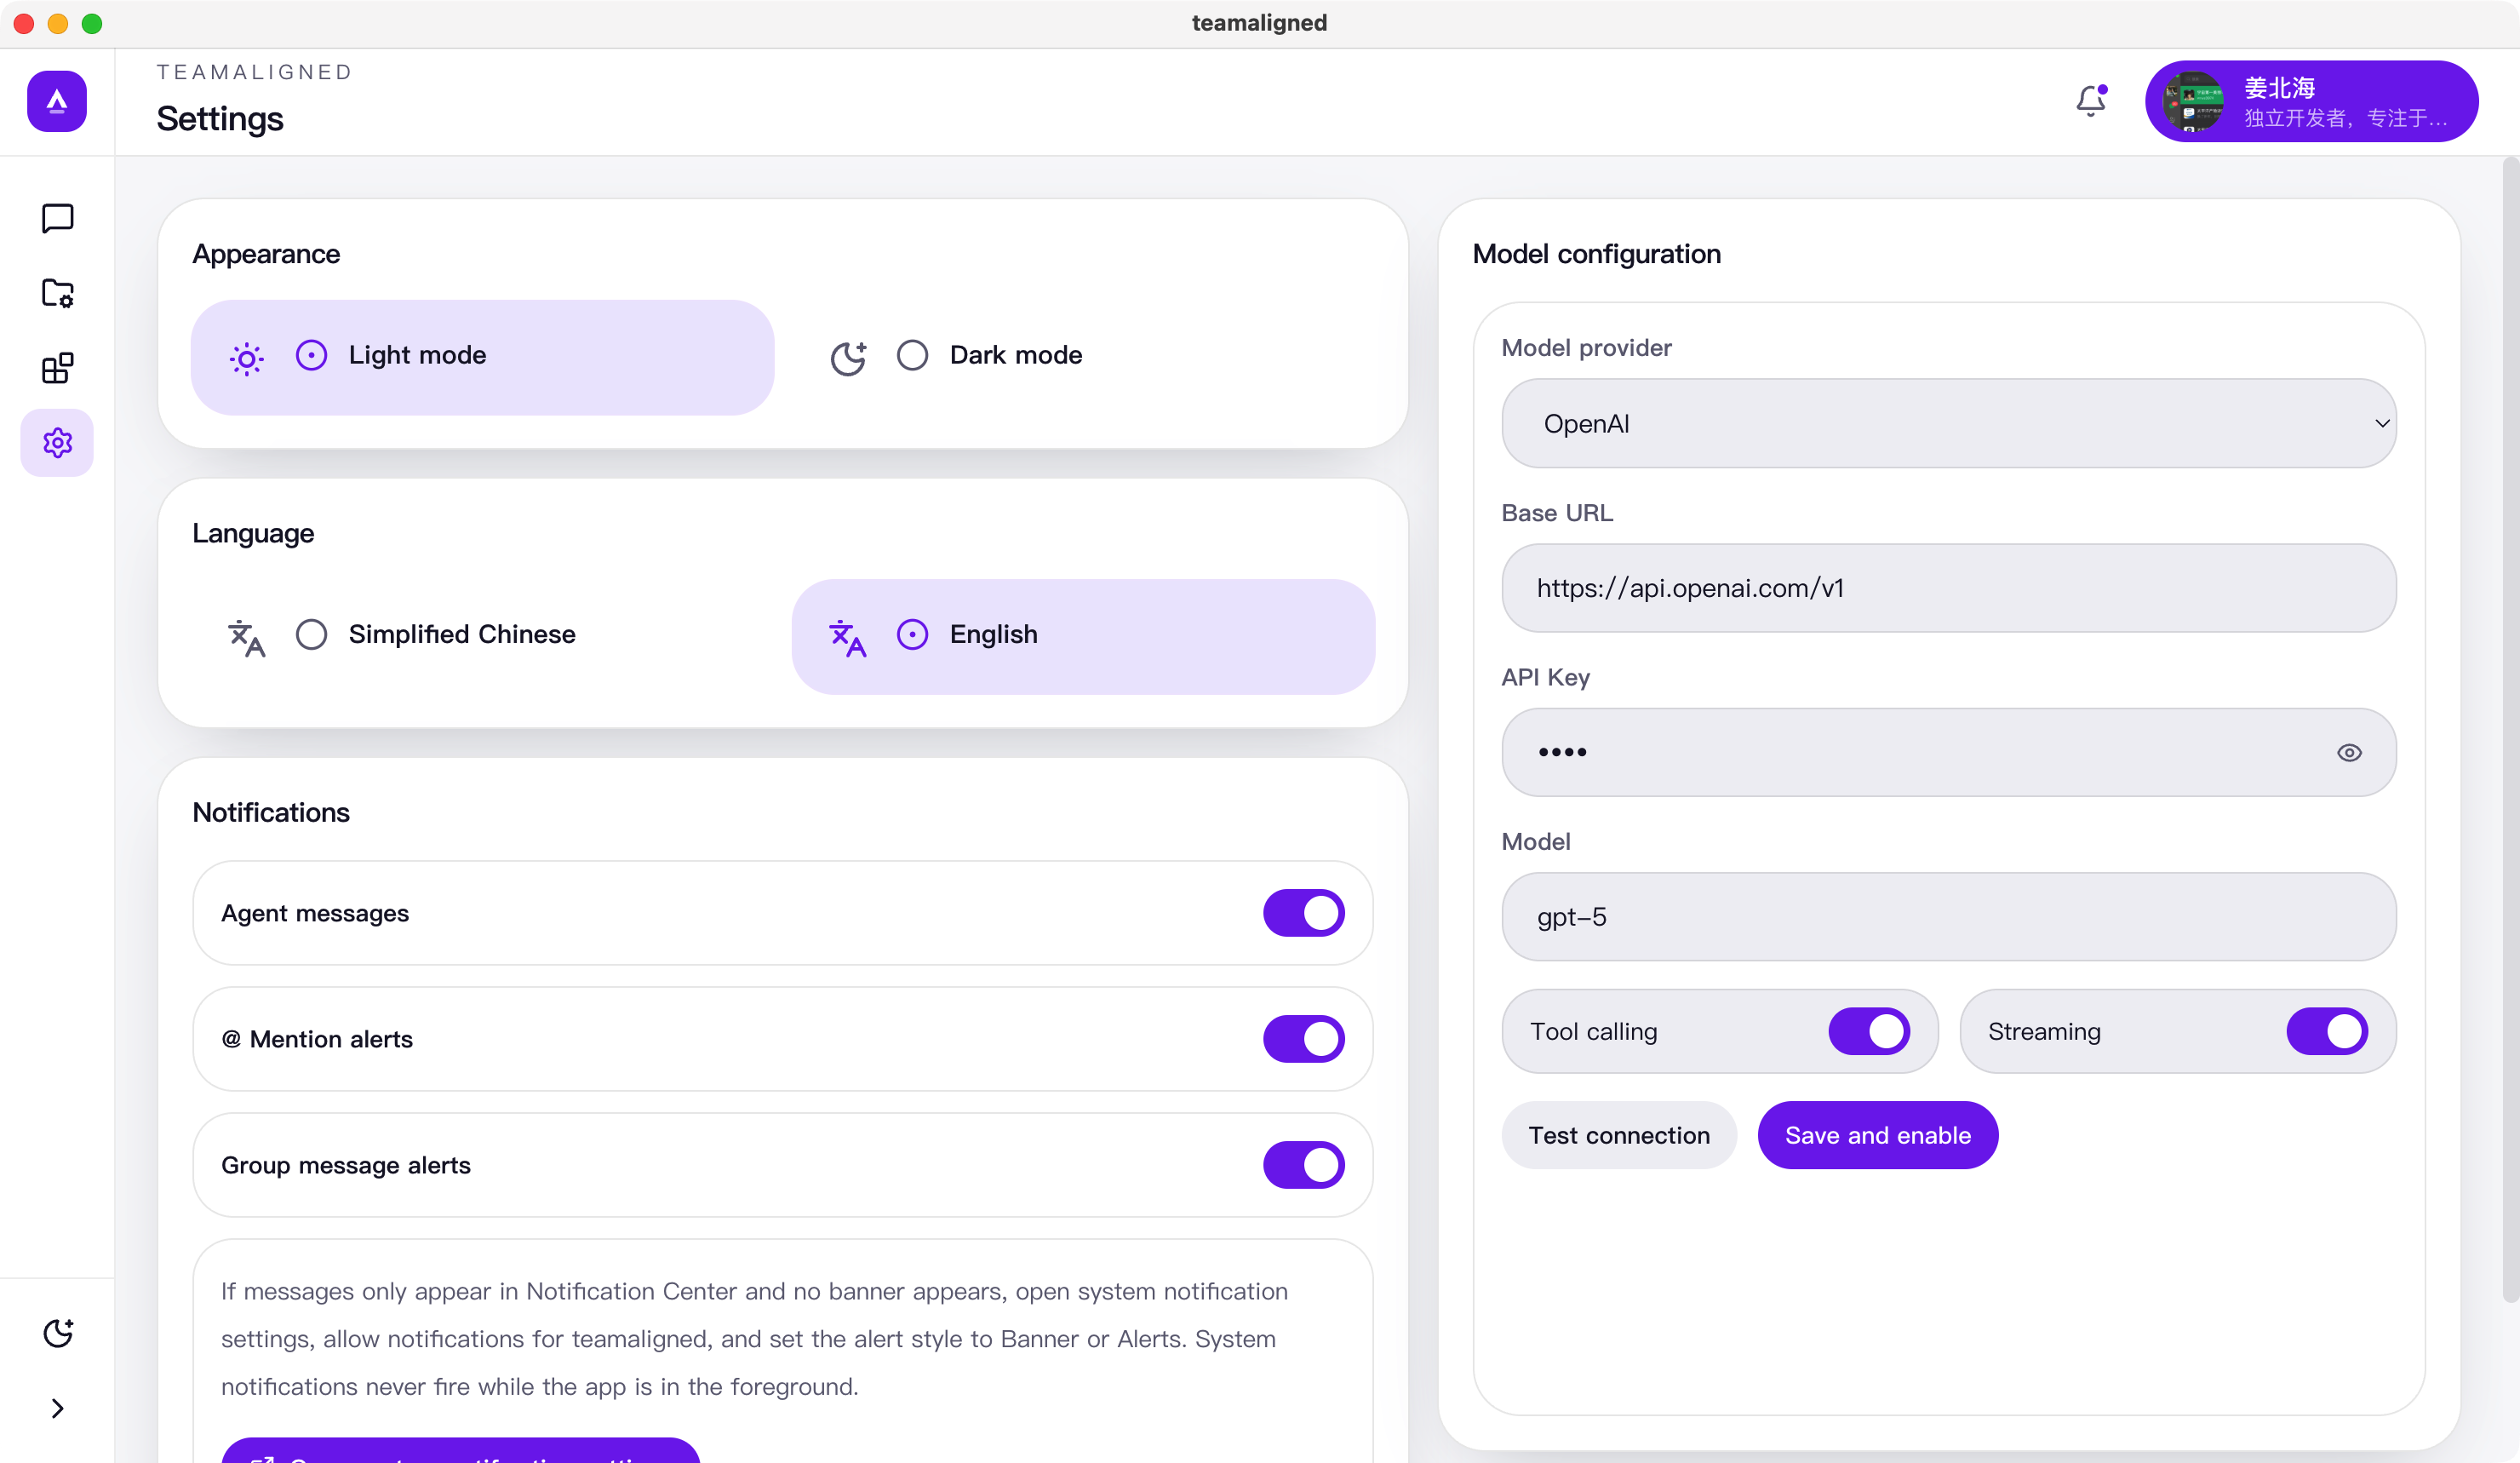Click the Appearance heading text
The height and width of the screenshot is (1463, 2520).
tap(266, 254)
